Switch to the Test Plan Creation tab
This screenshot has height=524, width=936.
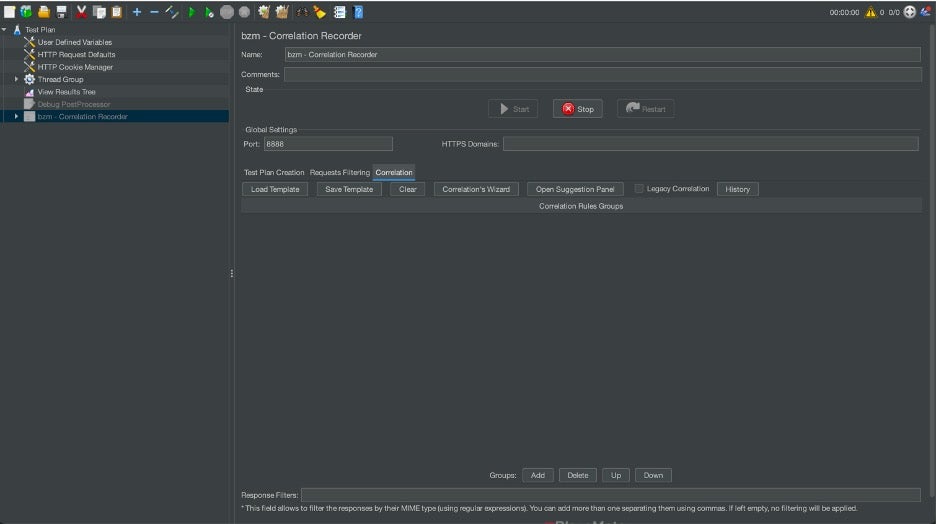click(274, 172)
